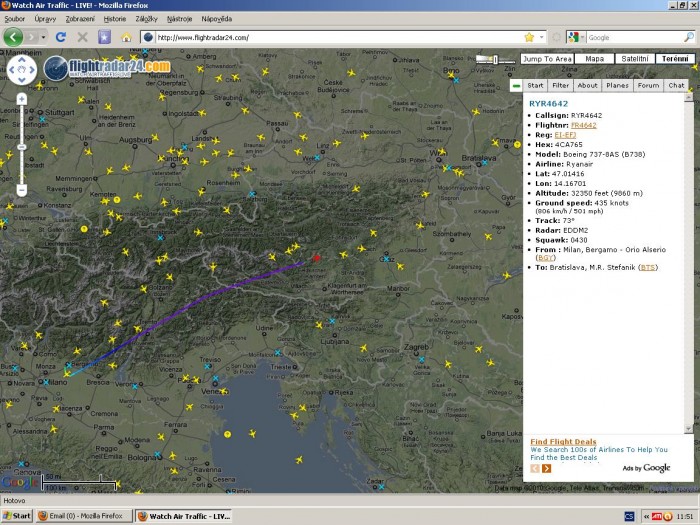This screenshot has width=700, height=525.
Task: Click the Find Flight Deals ad link
Action: click(x=563, y=442)
